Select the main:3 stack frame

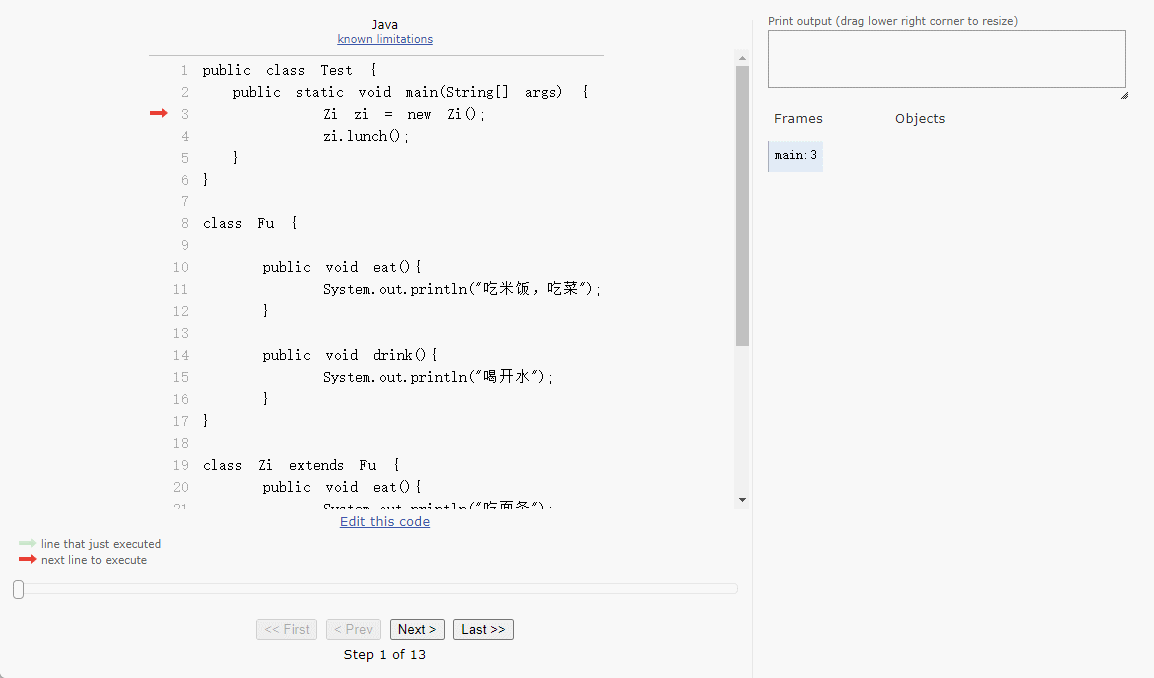(796, 156)
